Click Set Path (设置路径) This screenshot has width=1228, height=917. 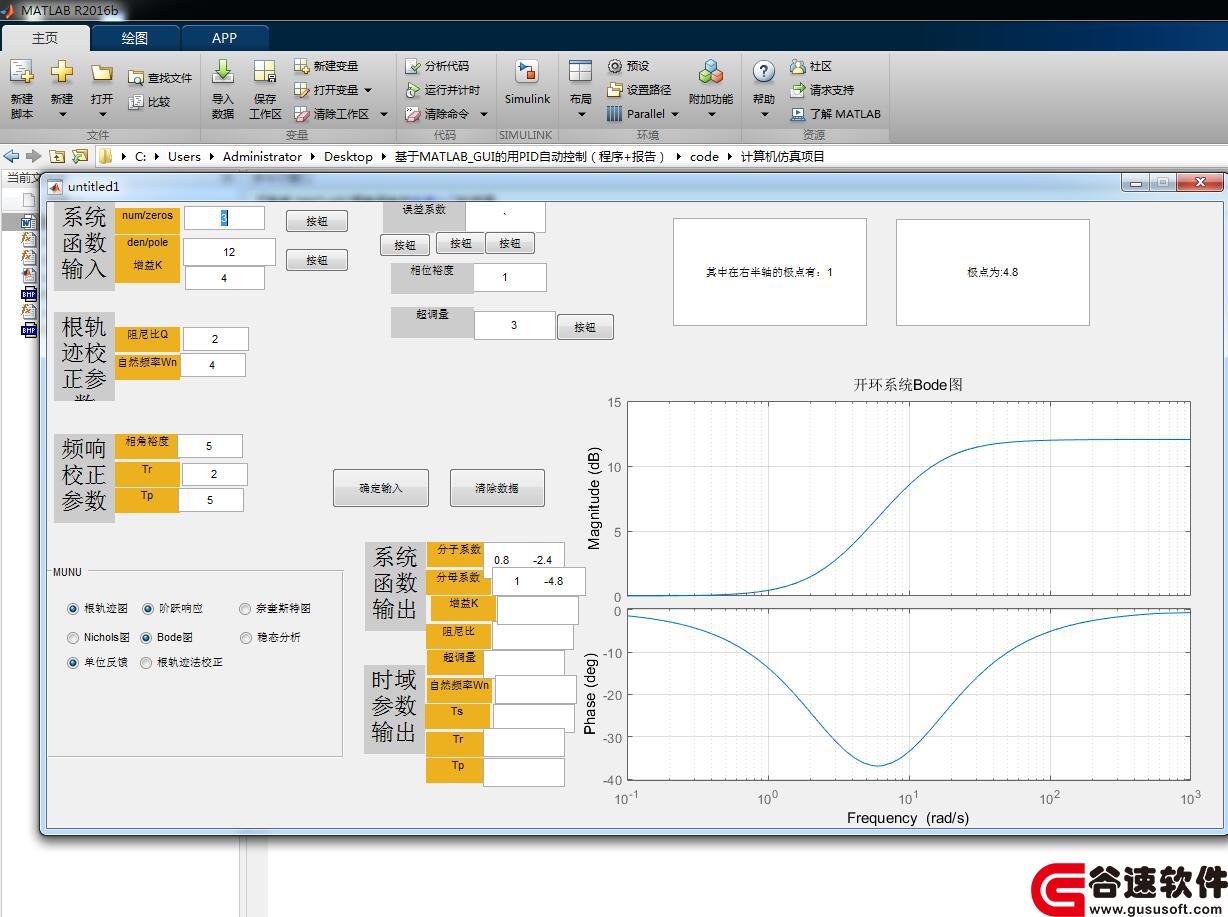point(639,90)
